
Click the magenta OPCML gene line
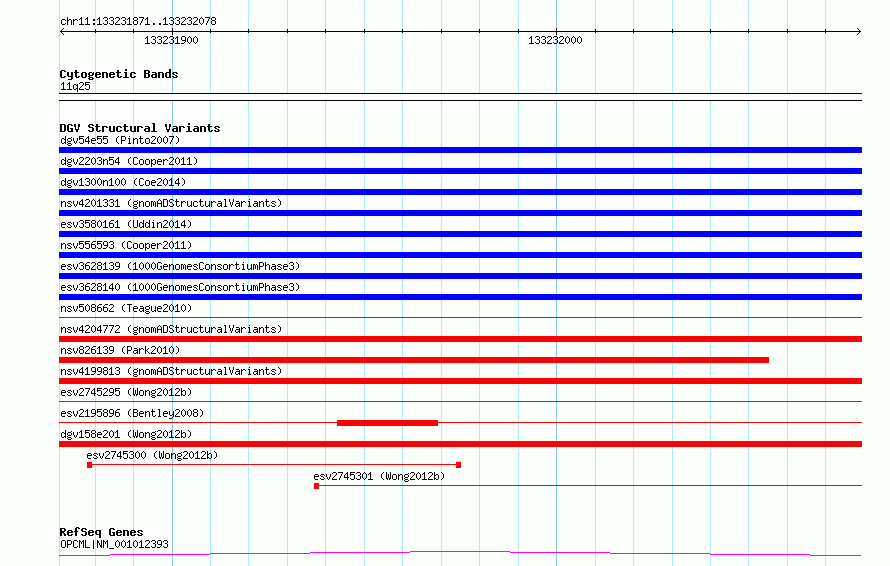coord(460,553)
